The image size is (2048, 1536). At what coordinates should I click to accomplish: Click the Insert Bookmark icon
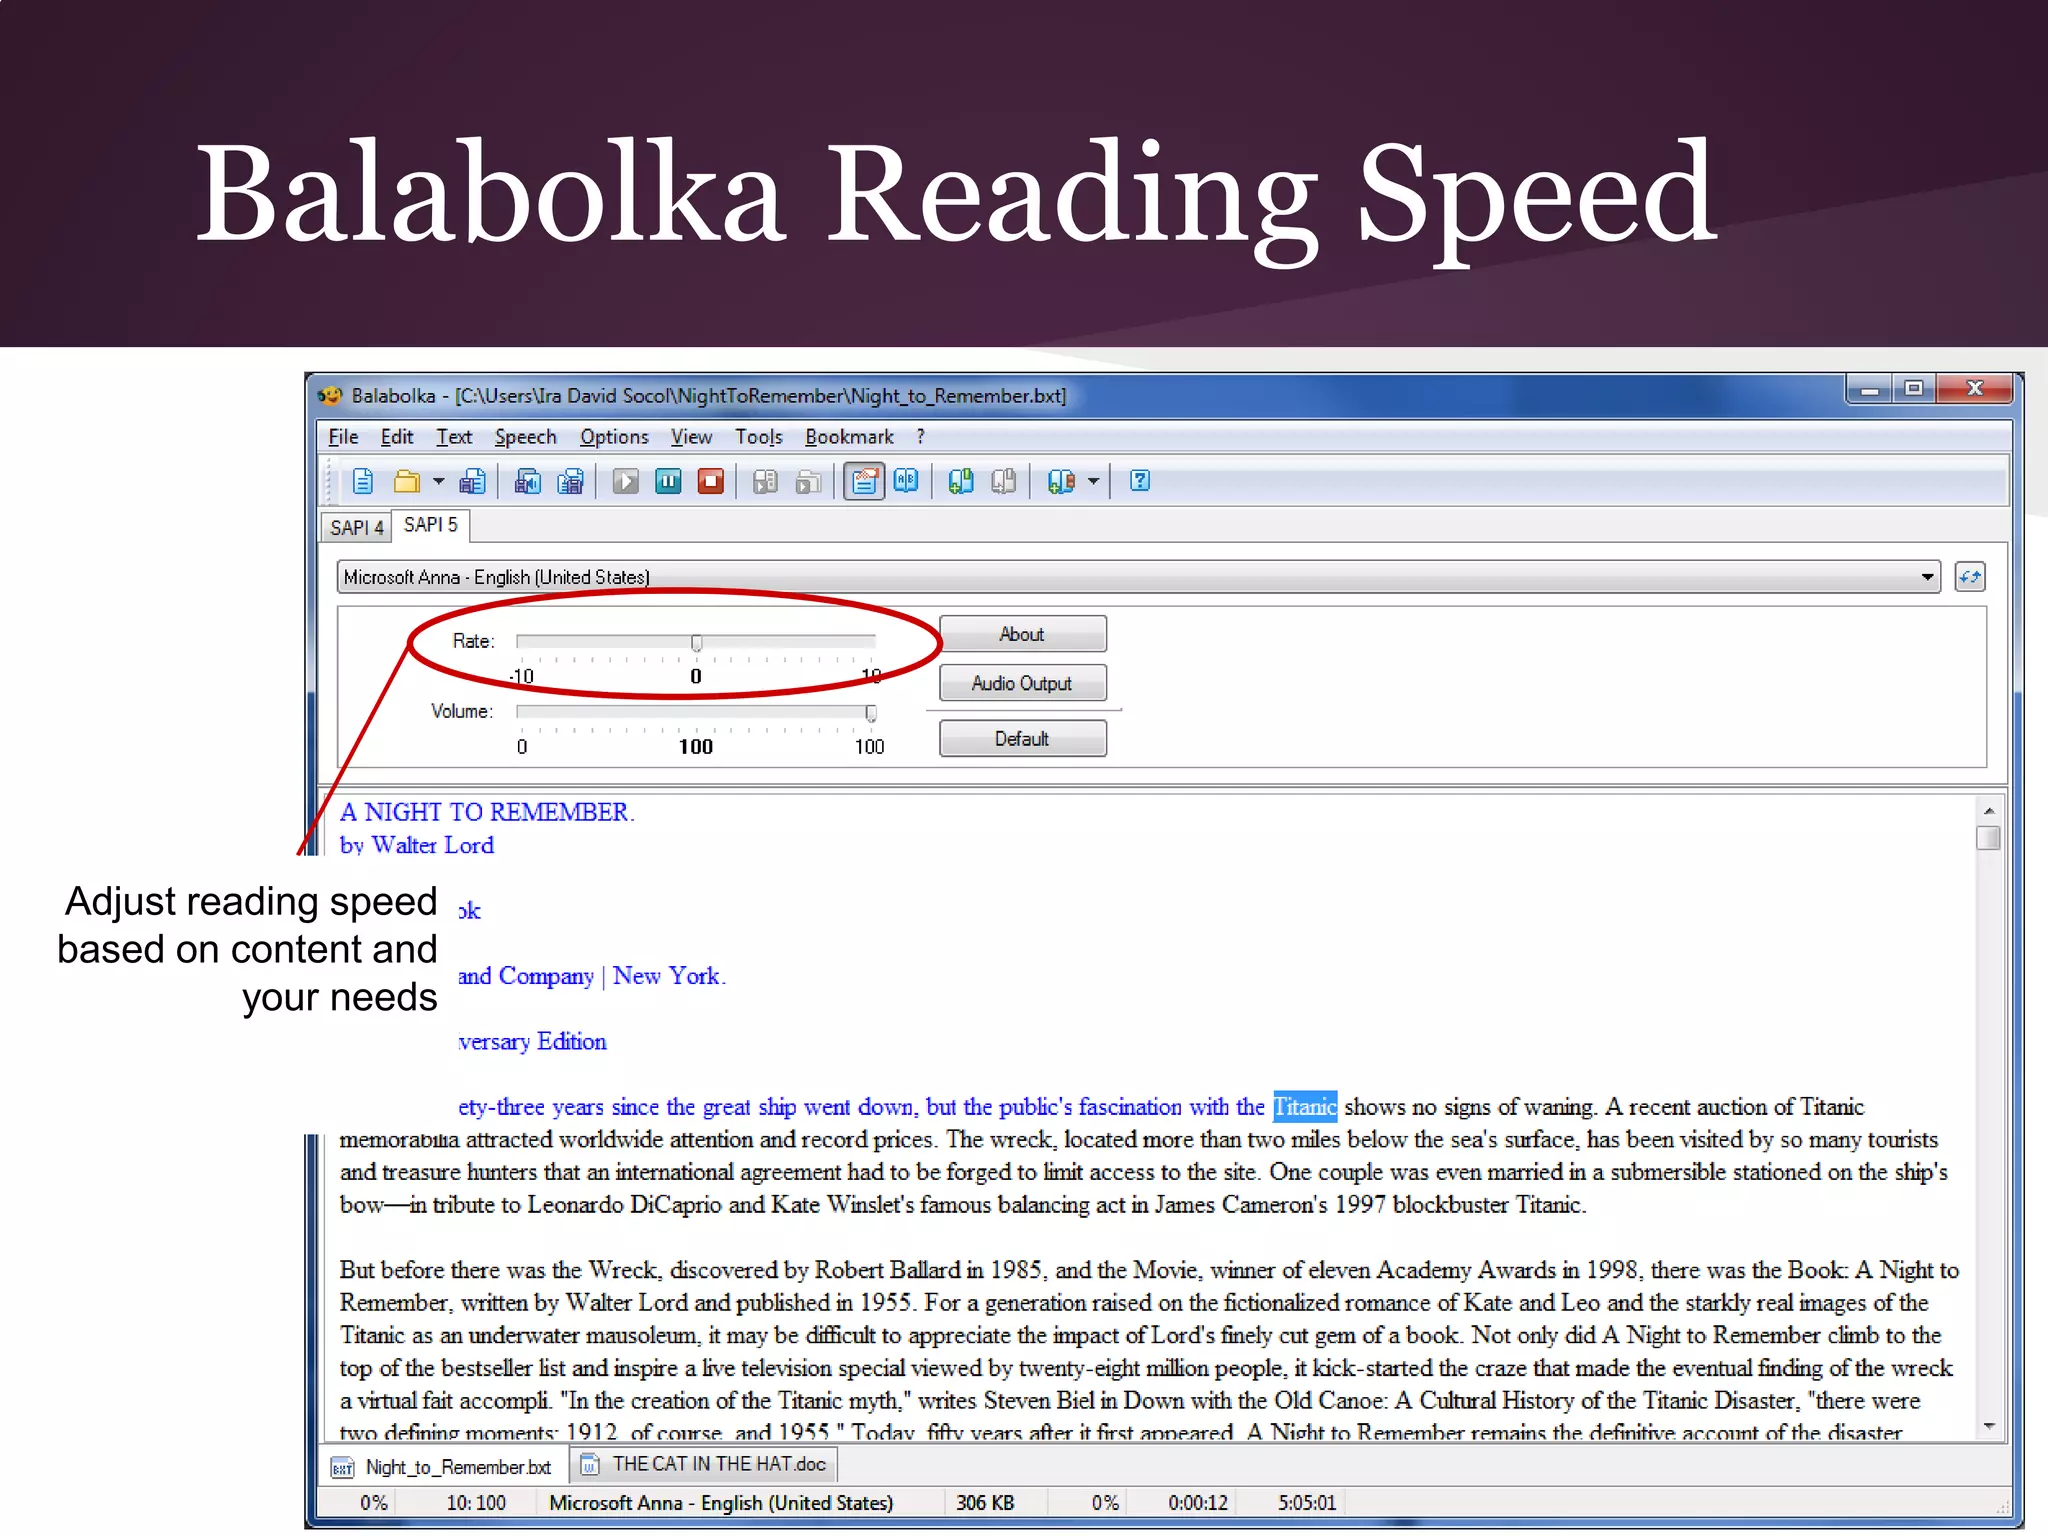tap(961, 482)
